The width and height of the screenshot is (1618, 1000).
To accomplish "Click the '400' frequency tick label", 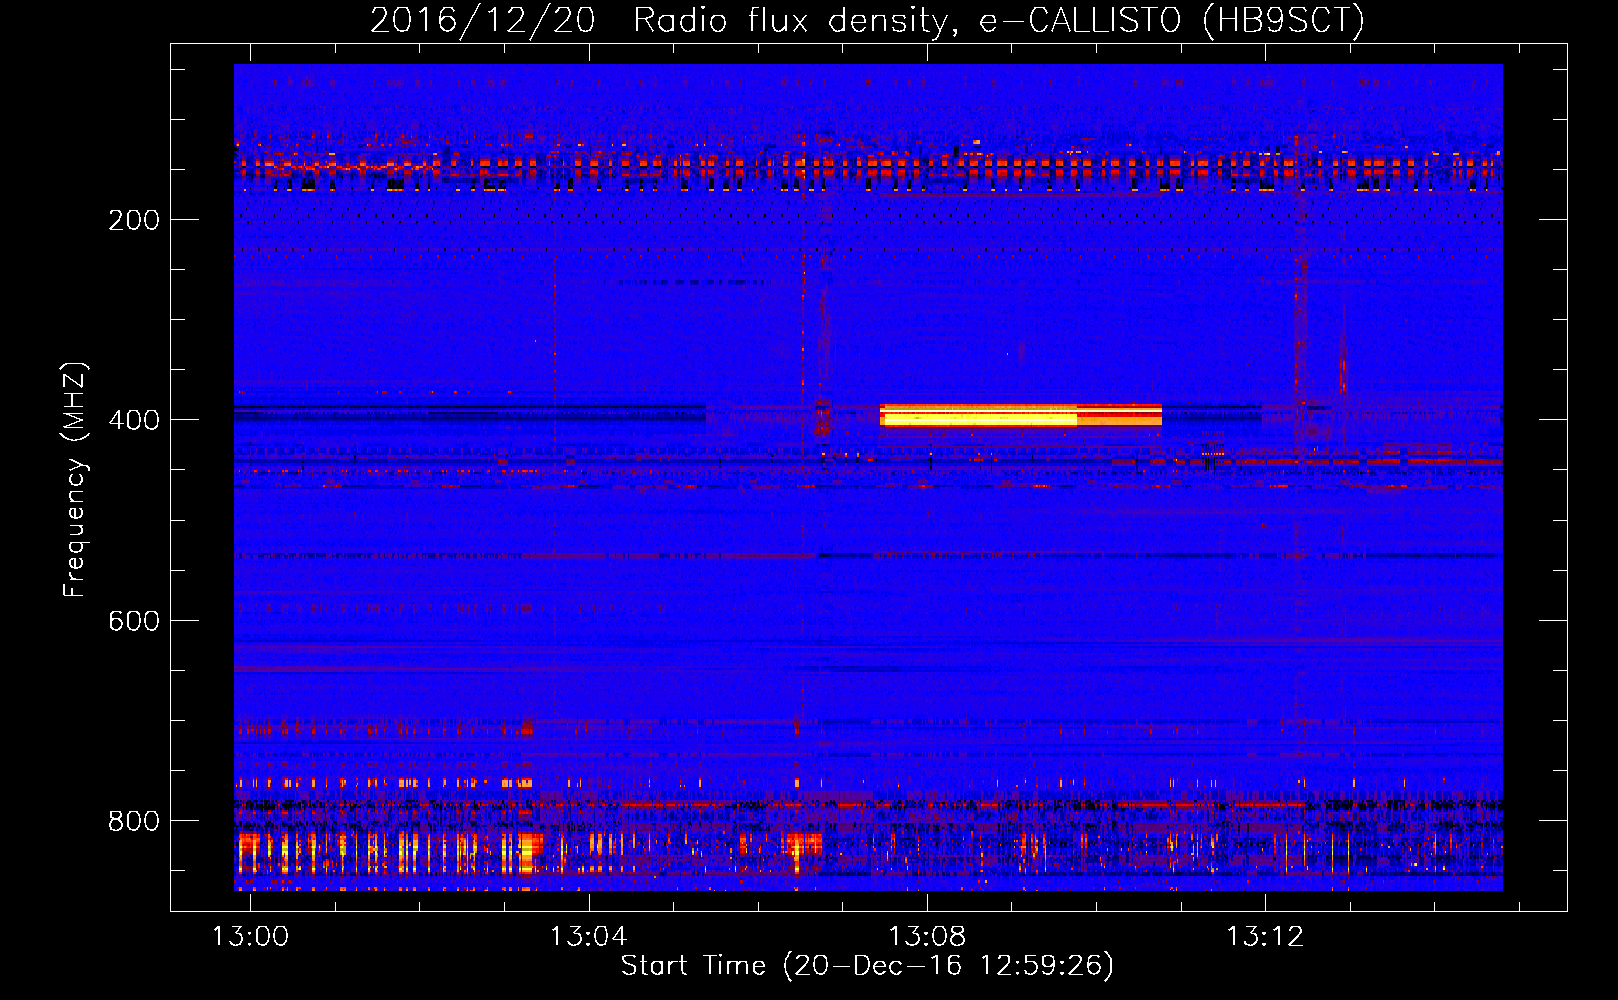I will pos(134,420).
